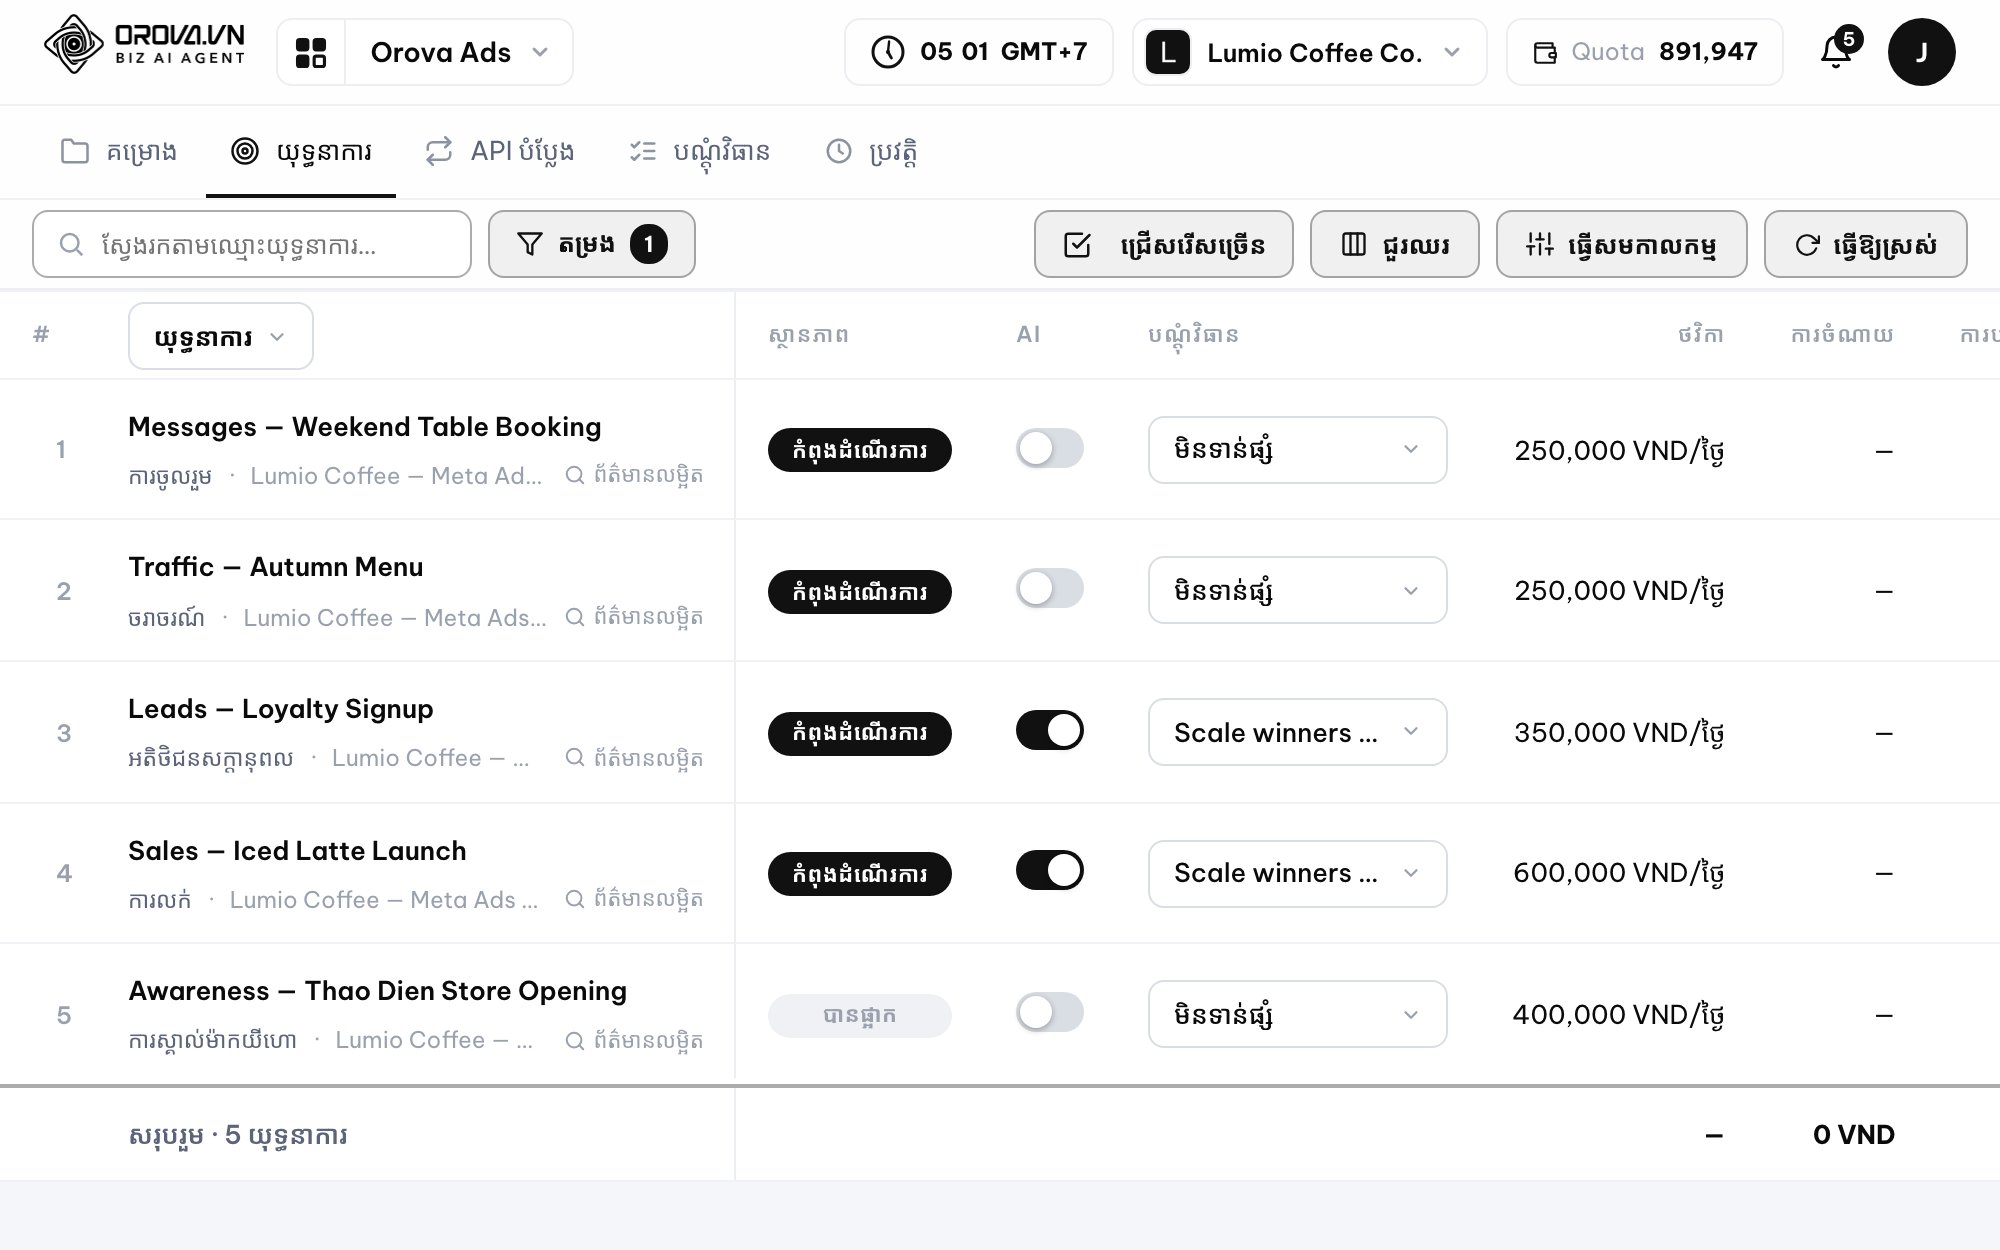Turn off AI for Sales Iced Latte Launch
This screenshot has width=2000, height=1250.
[x=1050, y=870]
